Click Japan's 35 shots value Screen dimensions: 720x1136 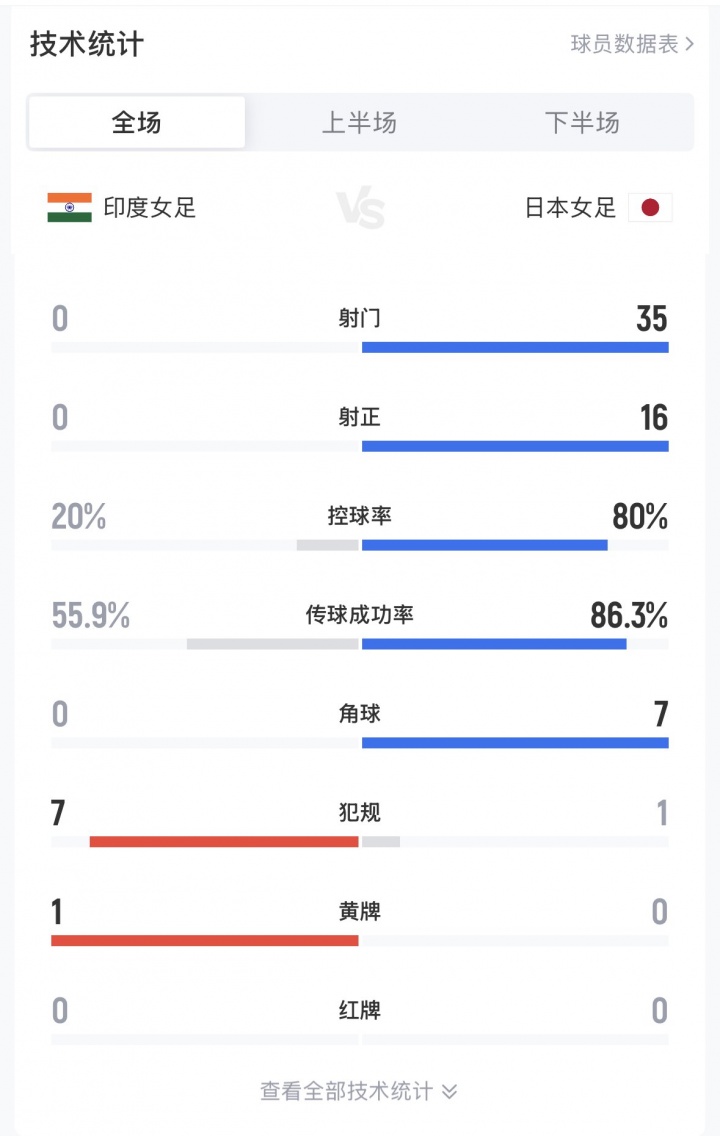[x=651, y=319]
